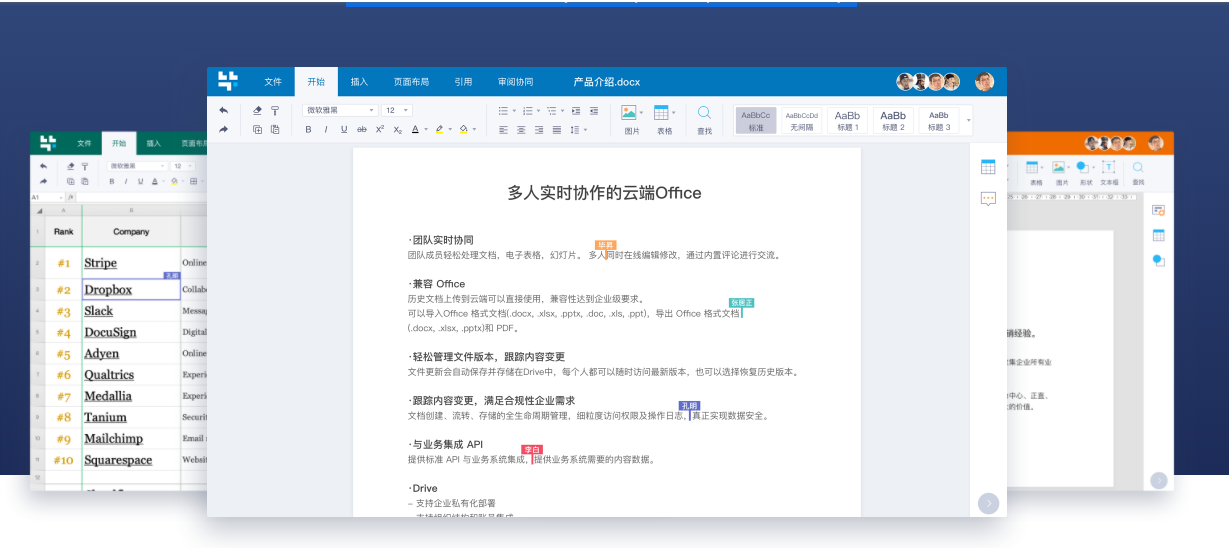This screenshot has height=548, width=1229.
Task: Open font size 12 dropdown in document editor
Action: pyautogui.click(x=397, y=110)
